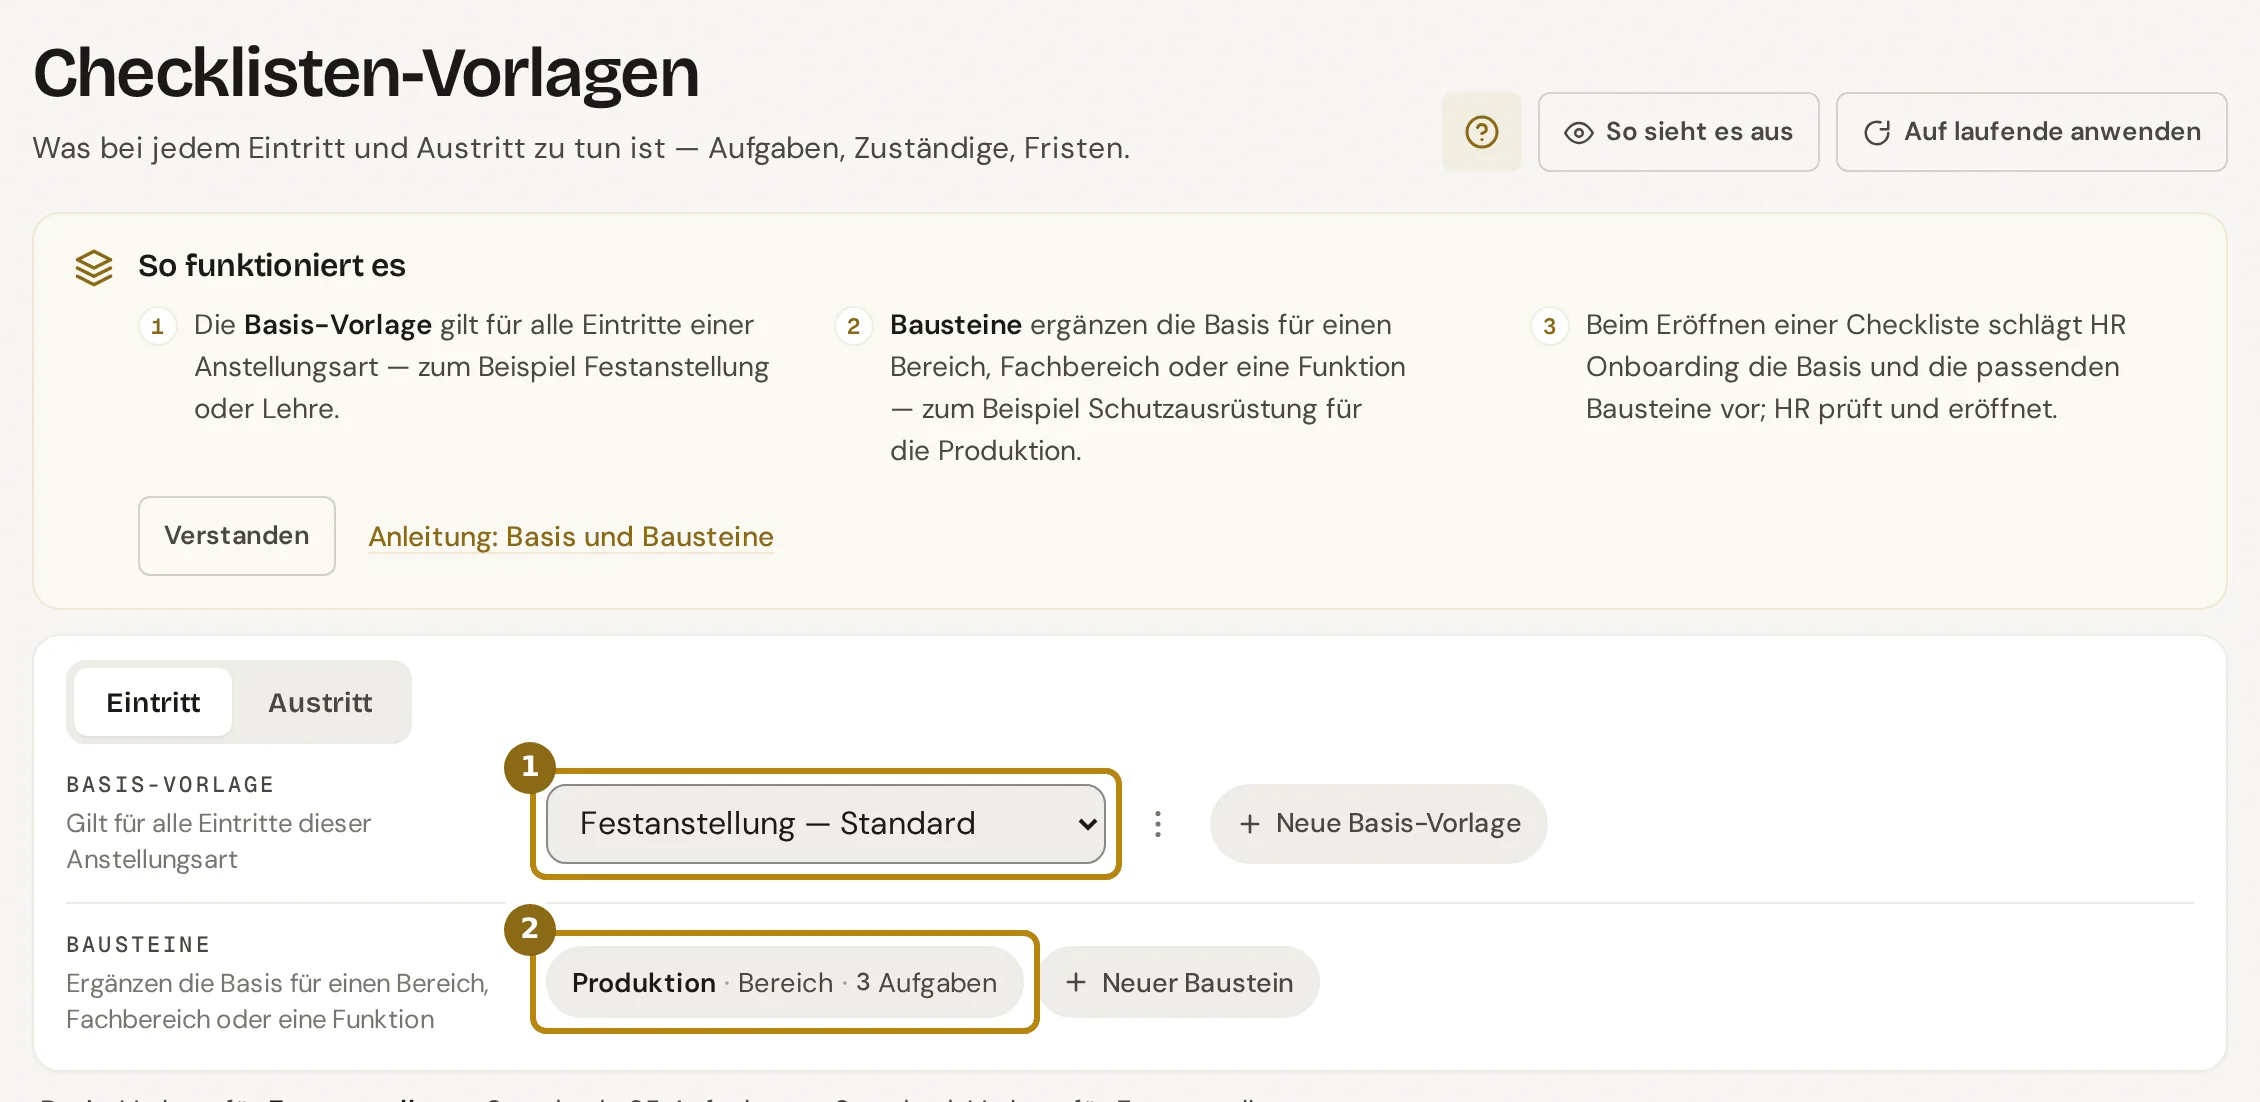Dismiss info box with 'Verstanden'
Viewport: 2260px width, 1102px height.
tap(237, 536)
